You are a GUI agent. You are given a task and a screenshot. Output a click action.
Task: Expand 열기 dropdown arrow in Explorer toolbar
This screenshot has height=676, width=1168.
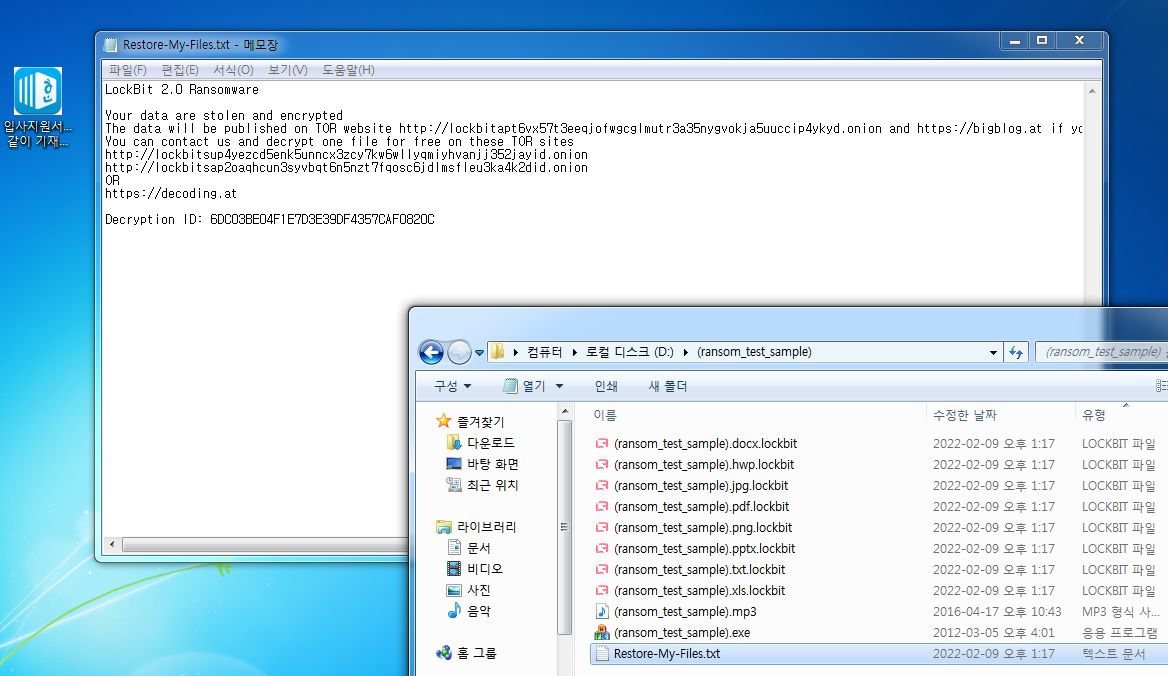click(x=559, y=386)
